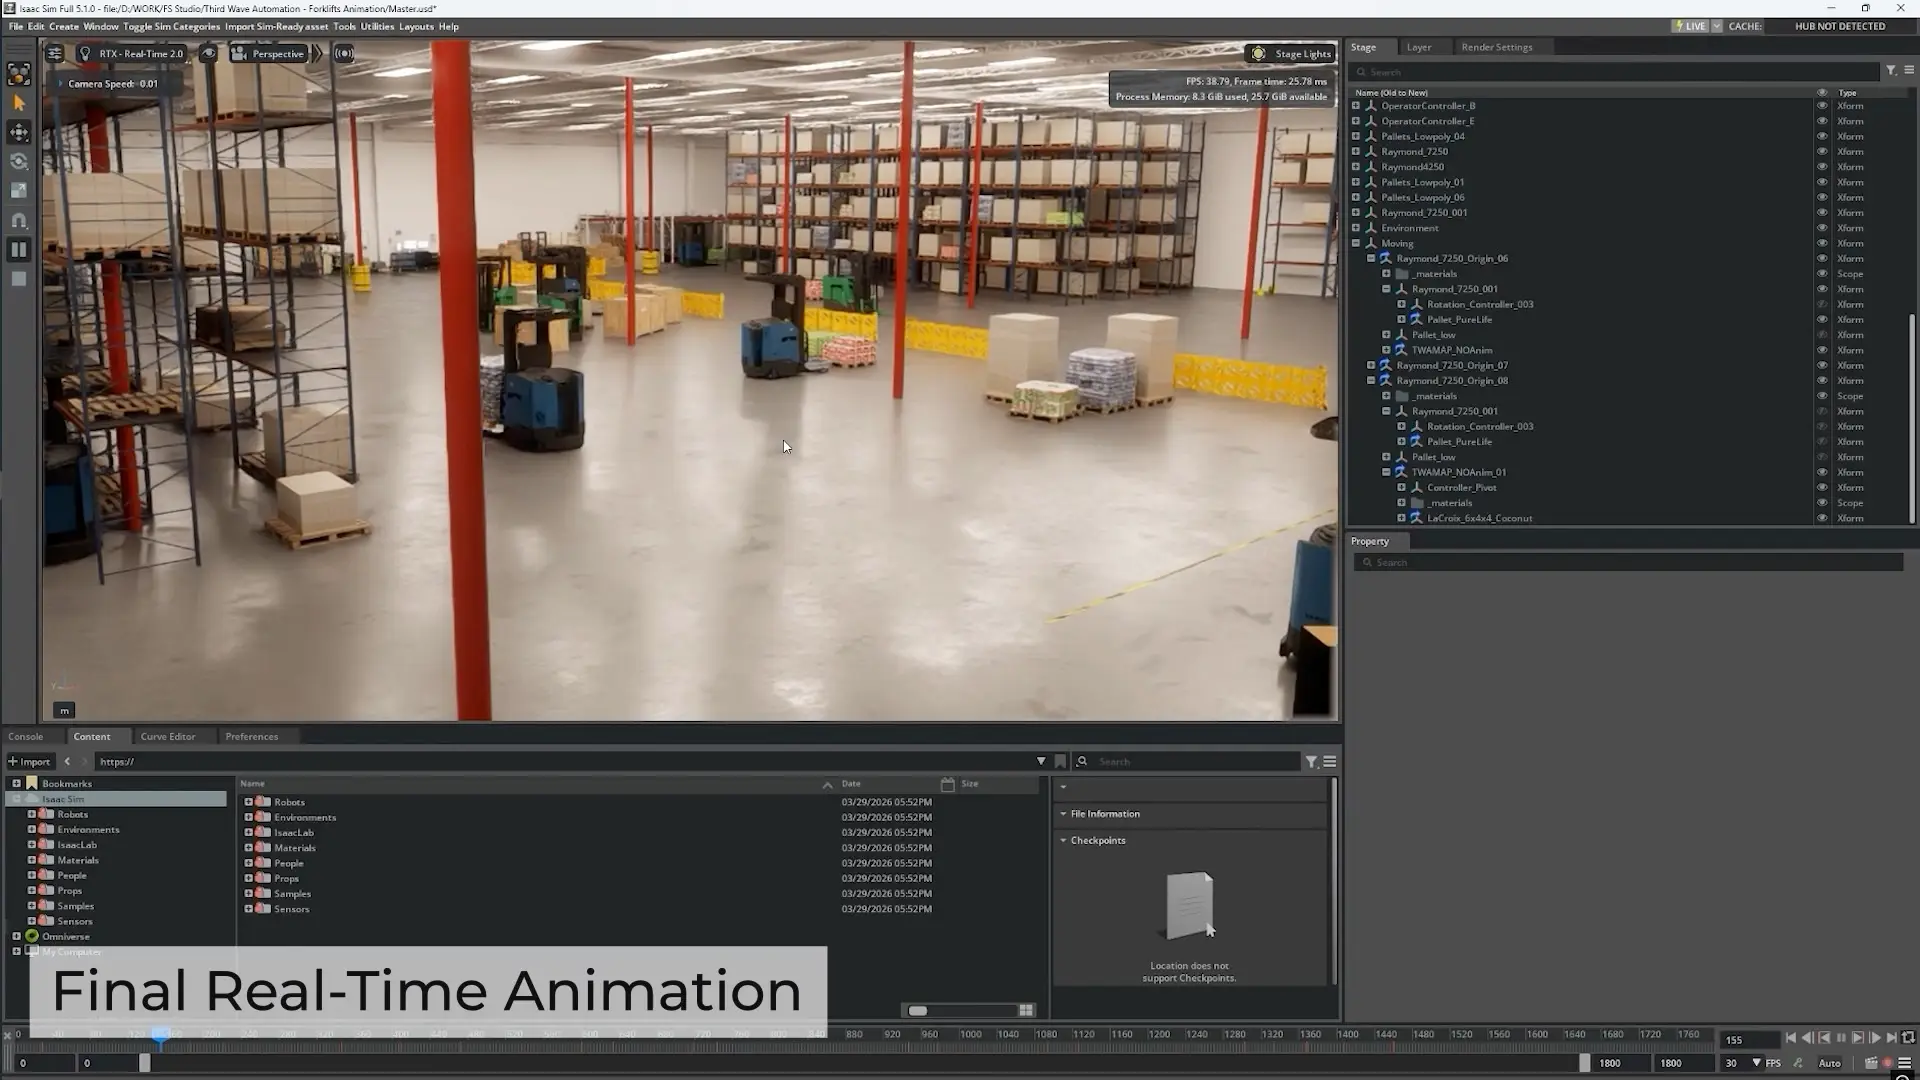Choose the Rotate tool in left toolbar

[x=19, y=161]
